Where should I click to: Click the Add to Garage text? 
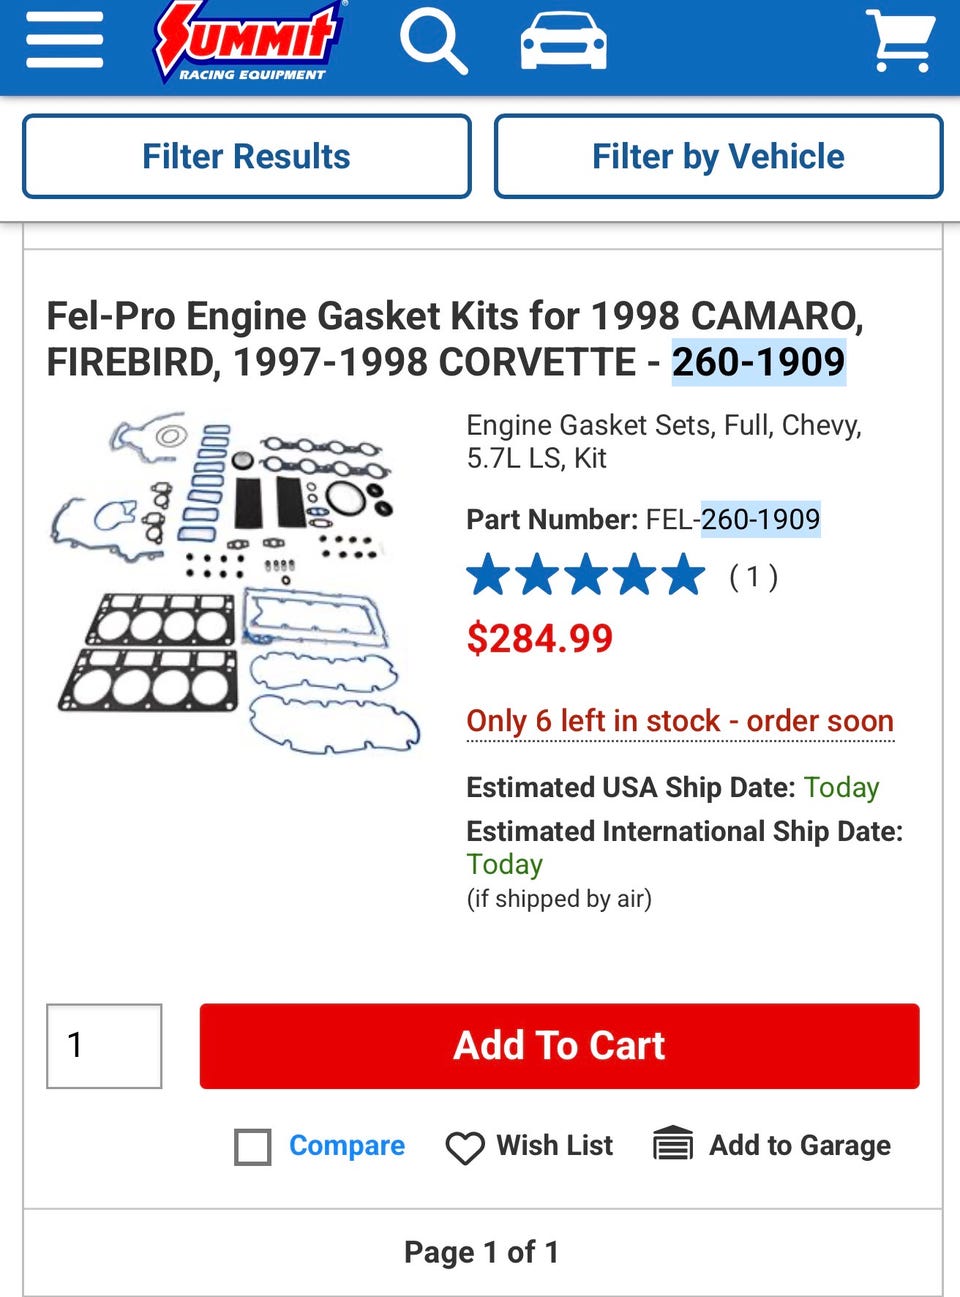[800, 1145]
